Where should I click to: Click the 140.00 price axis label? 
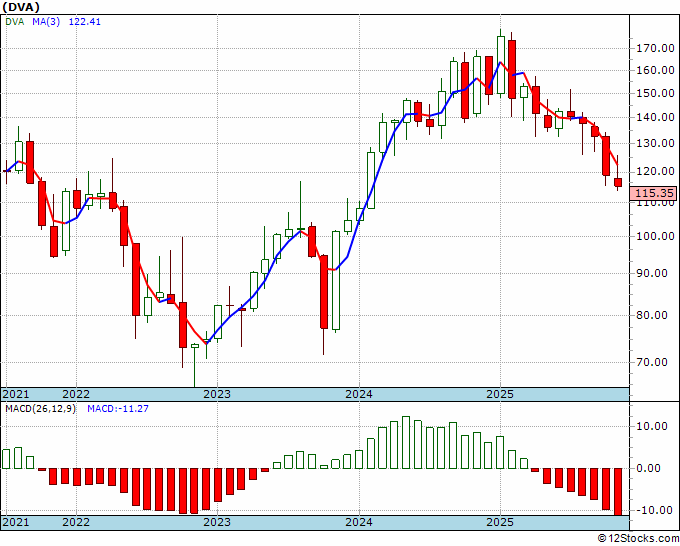655,117
